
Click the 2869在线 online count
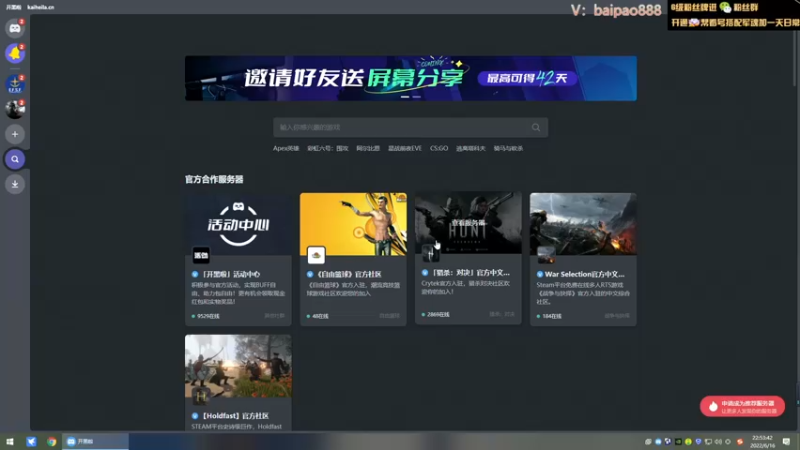436,315
